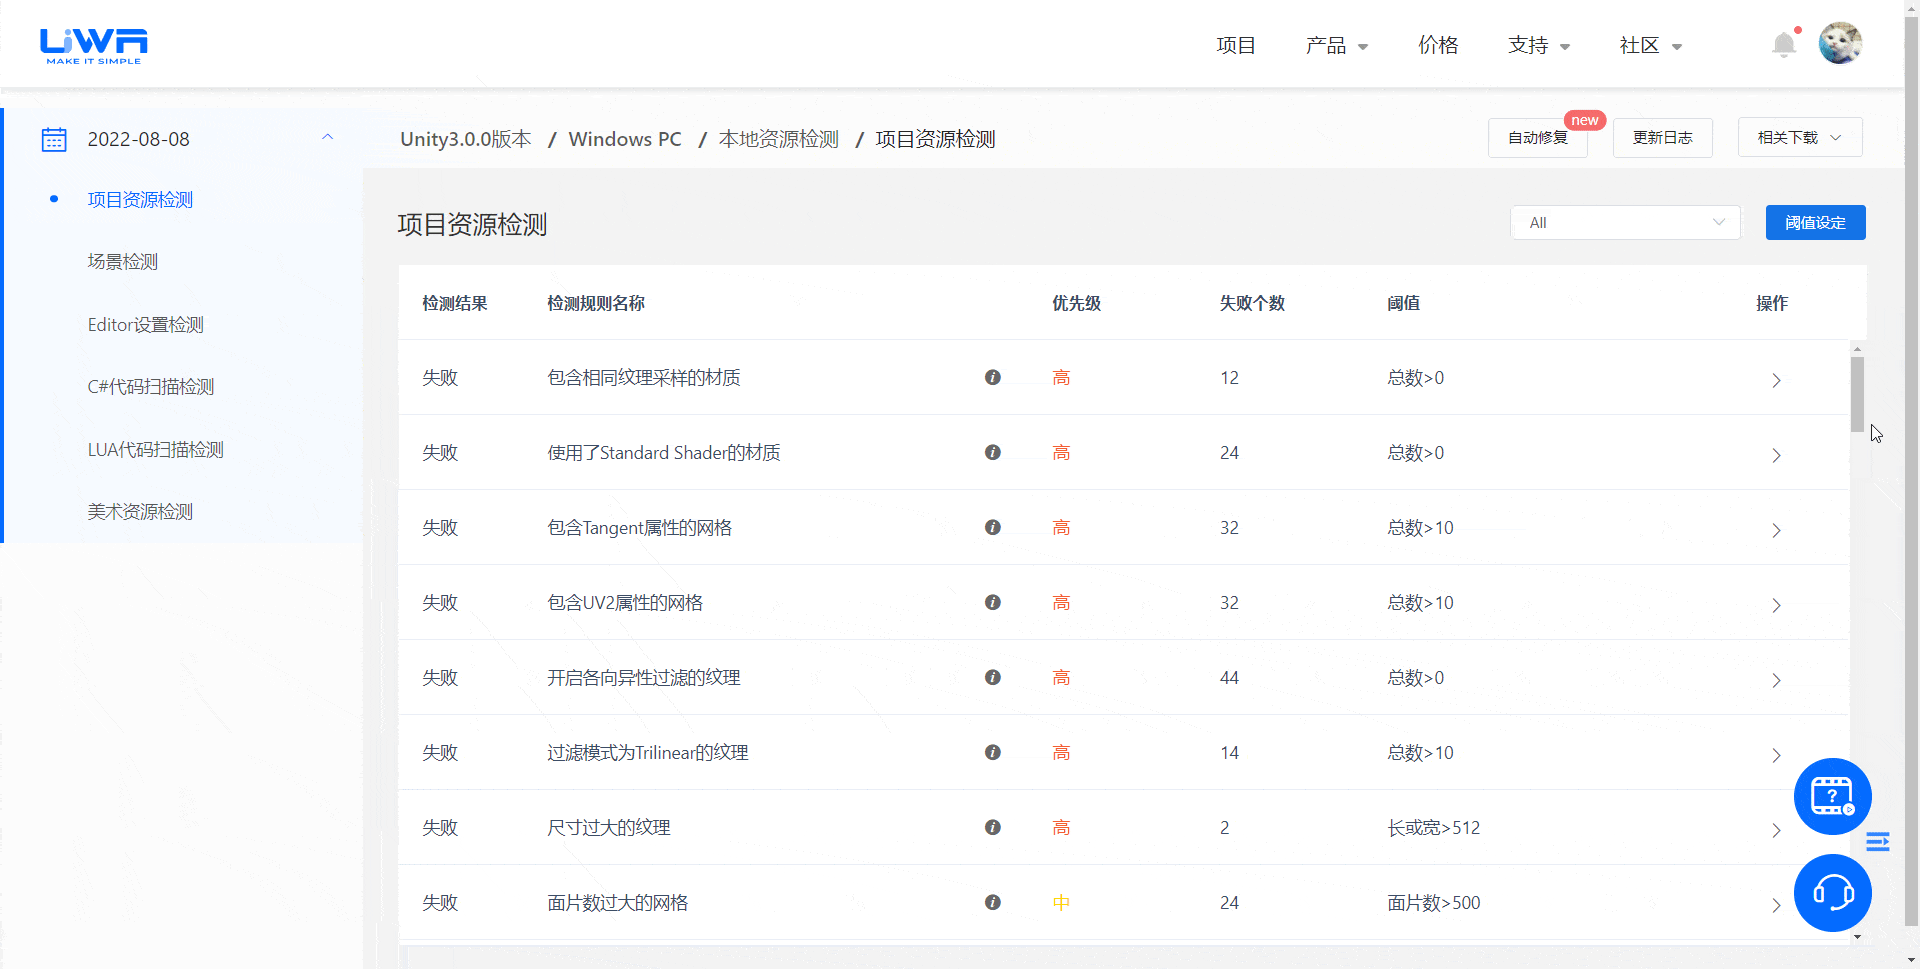This screenshot has width=1920, height=969.
Task: Open the All filter dropdown
Action: 1625,222
